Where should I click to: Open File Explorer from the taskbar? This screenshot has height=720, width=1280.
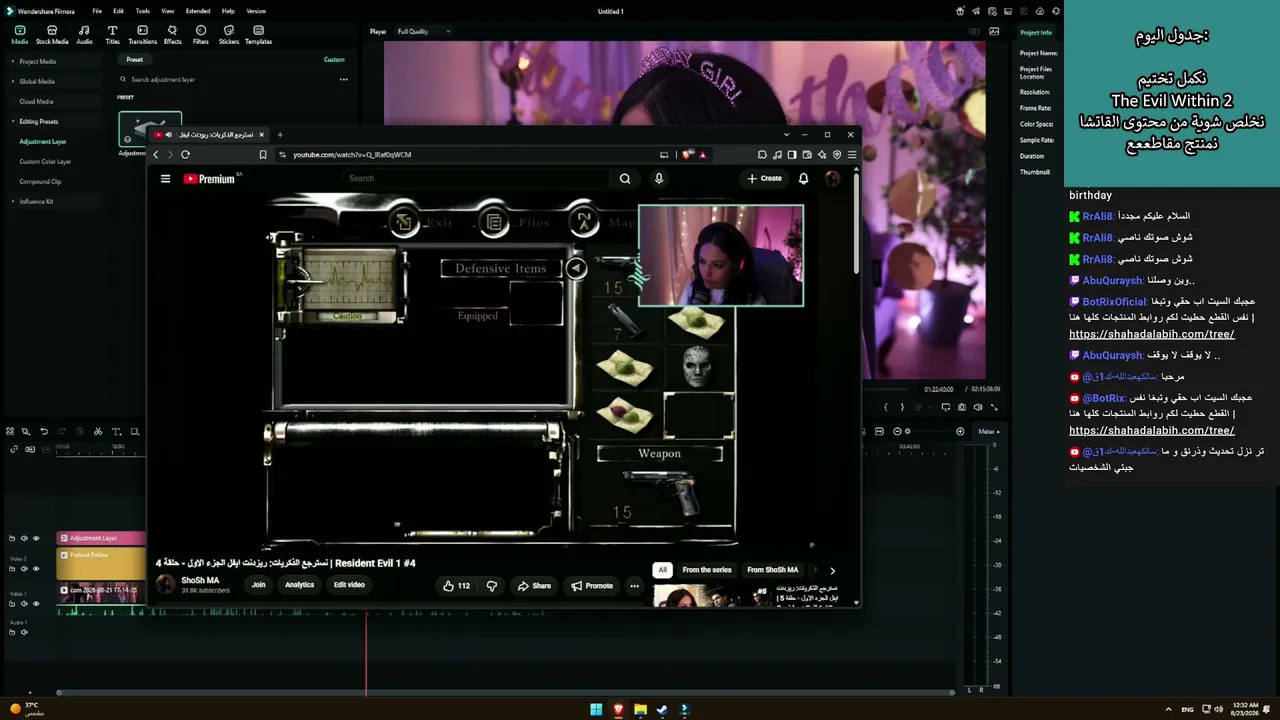pyautogui.click(x=640, y=710)
